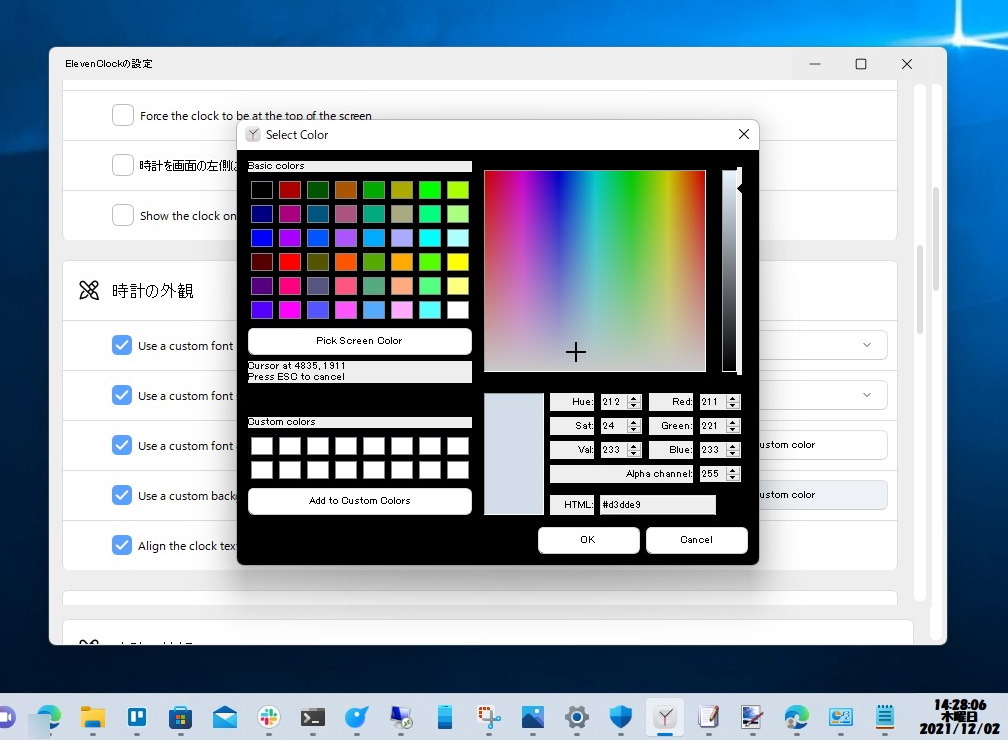Uncheck Align the clock text checkbox
Image resolution: width=1008 pixels, height=740 pixels.
[122, 545]
